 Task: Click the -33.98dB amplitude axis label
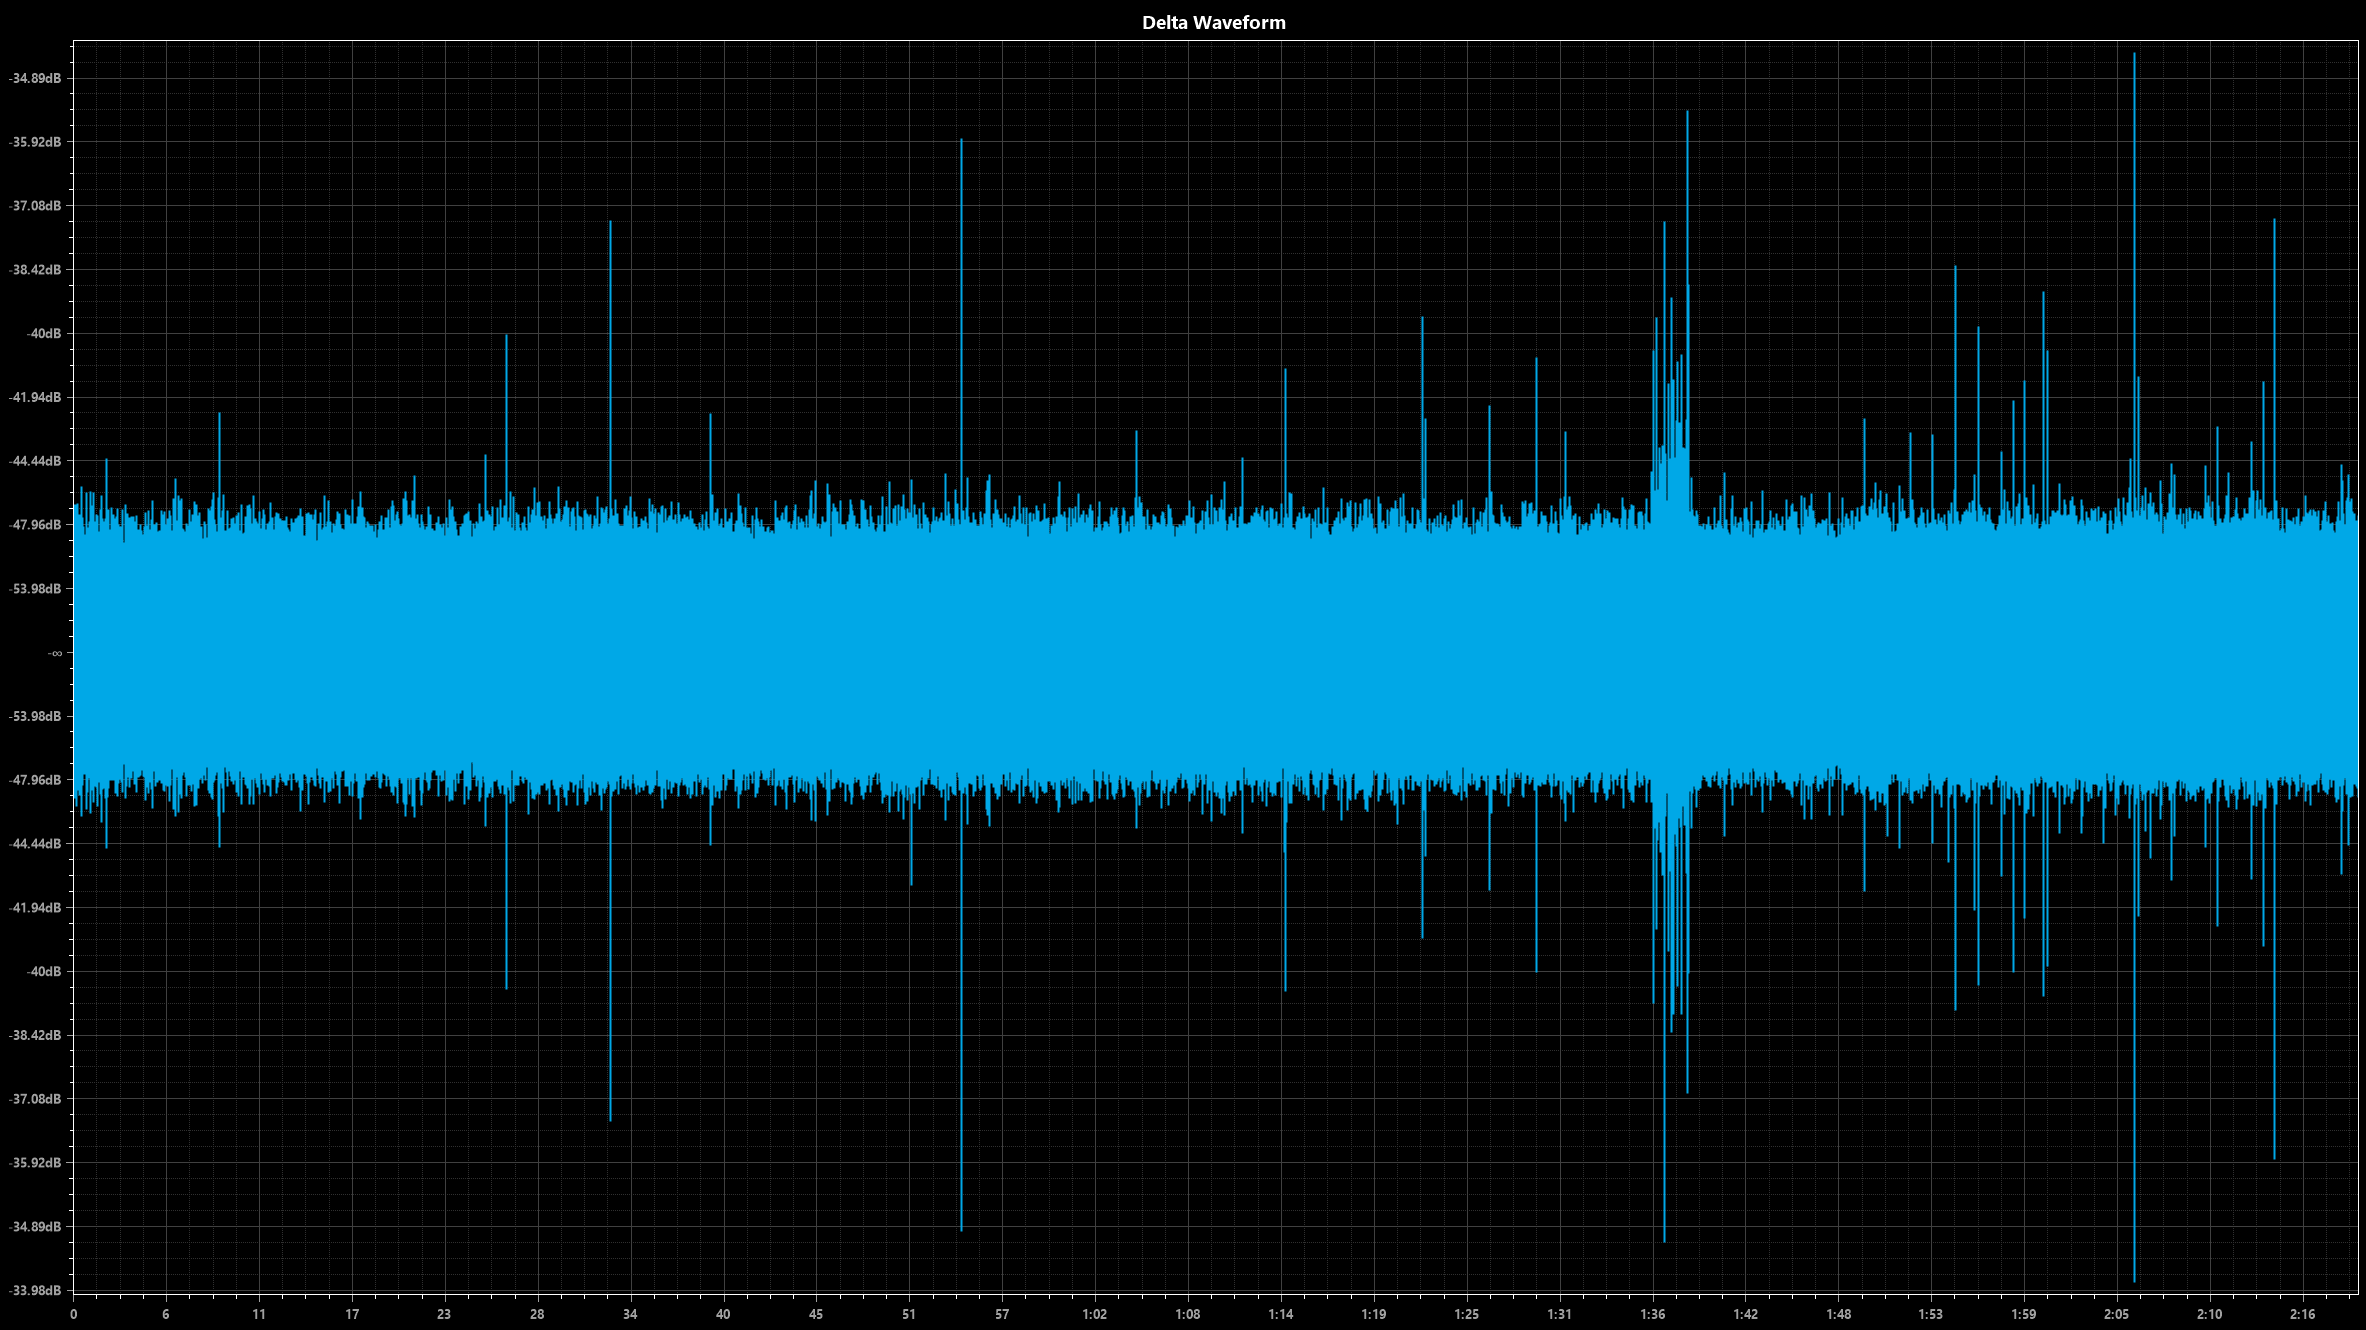click(x=35, y=1290)
